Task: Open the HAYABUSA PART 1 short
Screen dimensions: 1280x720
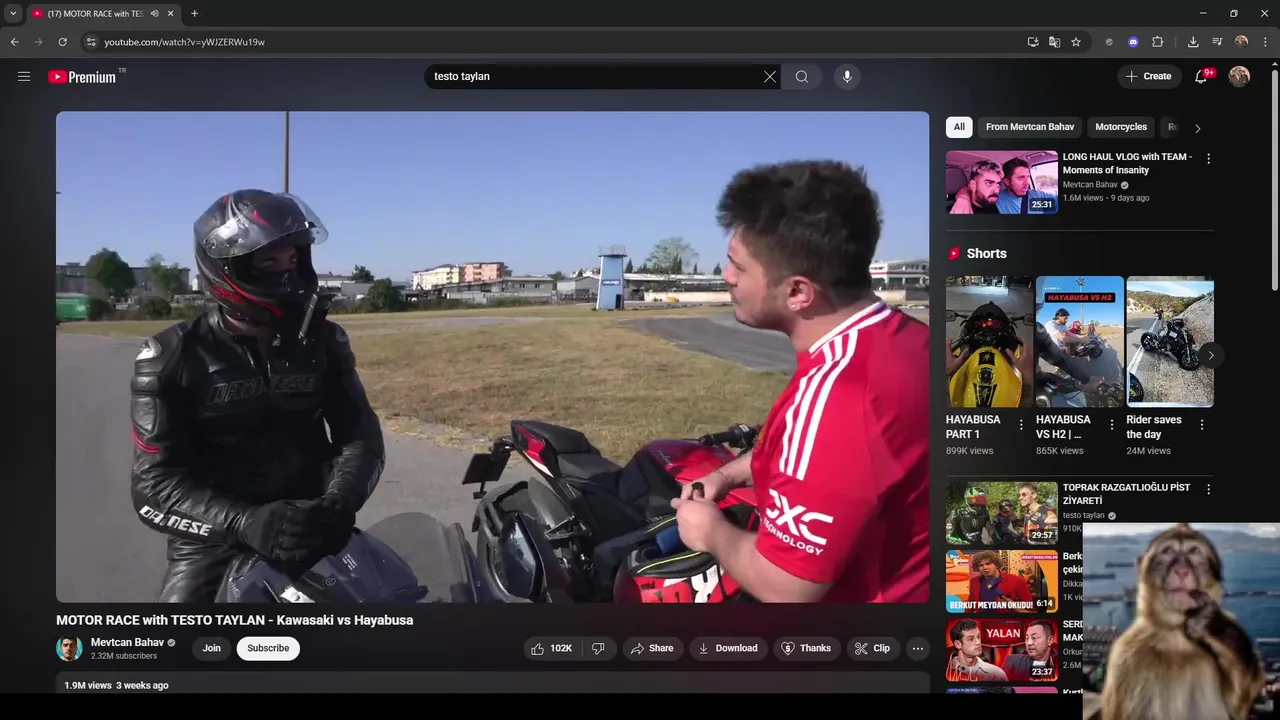Action: [990, 342]
